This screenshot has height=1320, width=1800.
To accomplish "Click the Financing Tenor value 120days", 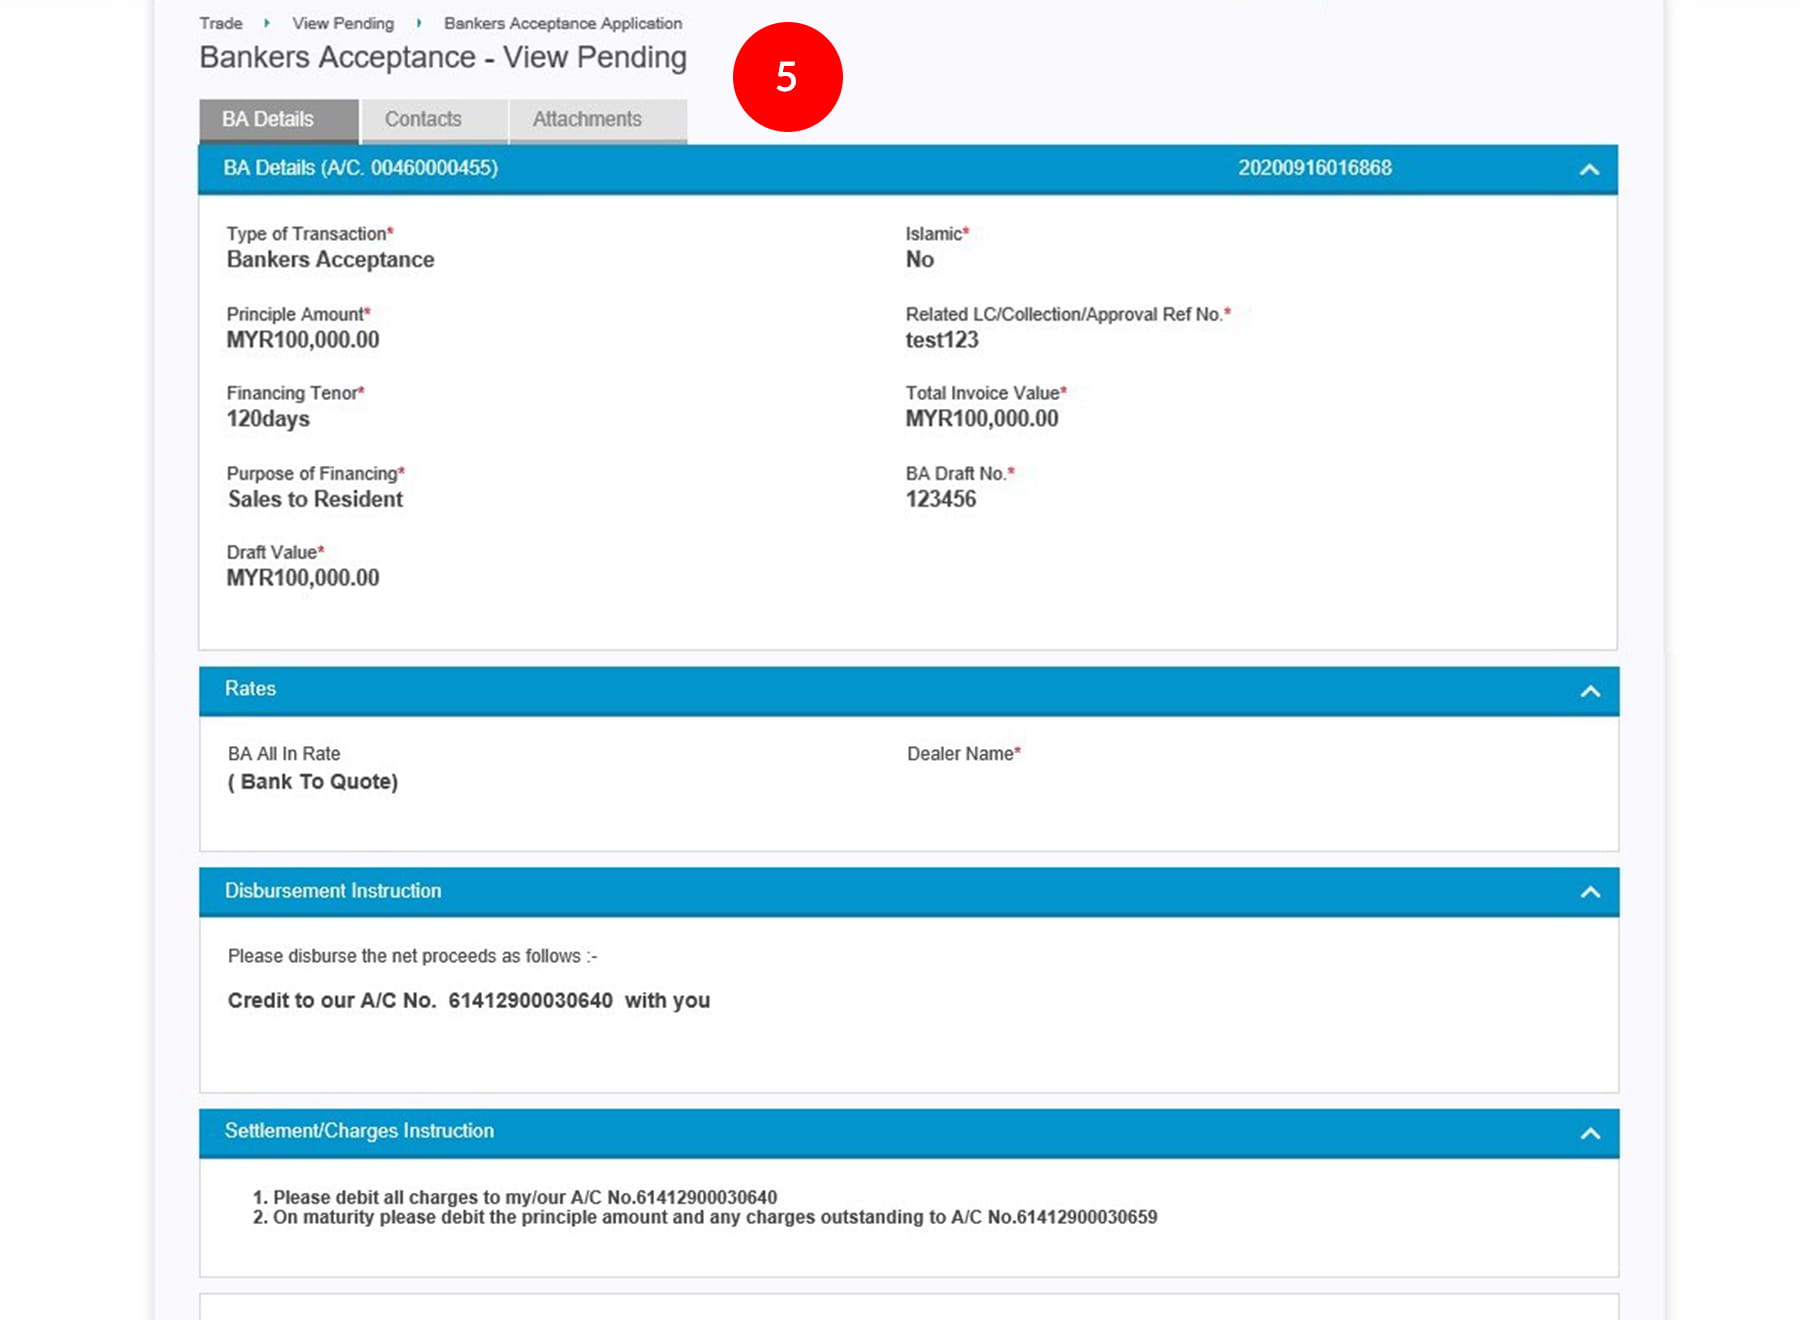I will (268, 419).
